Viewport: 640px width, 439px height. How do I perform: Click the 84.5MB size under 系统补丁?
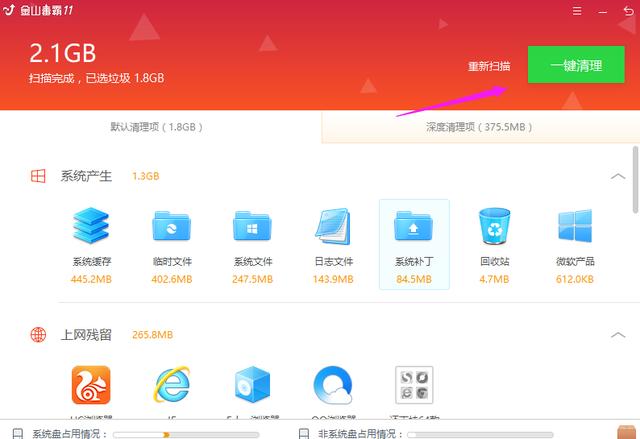tap(414, 279)
